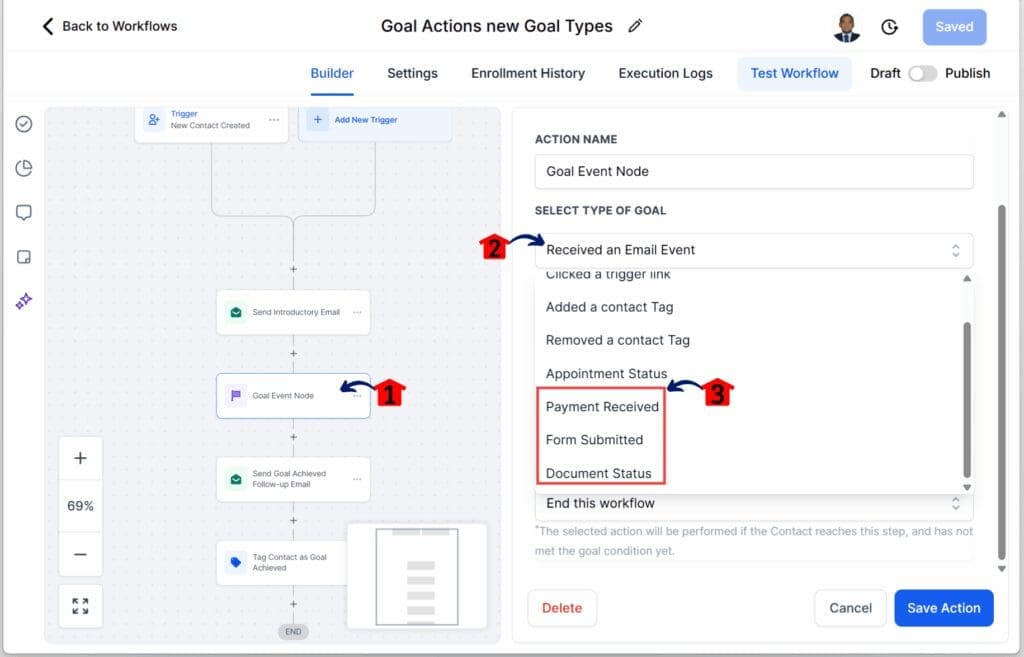1024x657 pixels.
Task: Click the checkmark circle icon in left sidebar
Action: click(x=24, y=124)
